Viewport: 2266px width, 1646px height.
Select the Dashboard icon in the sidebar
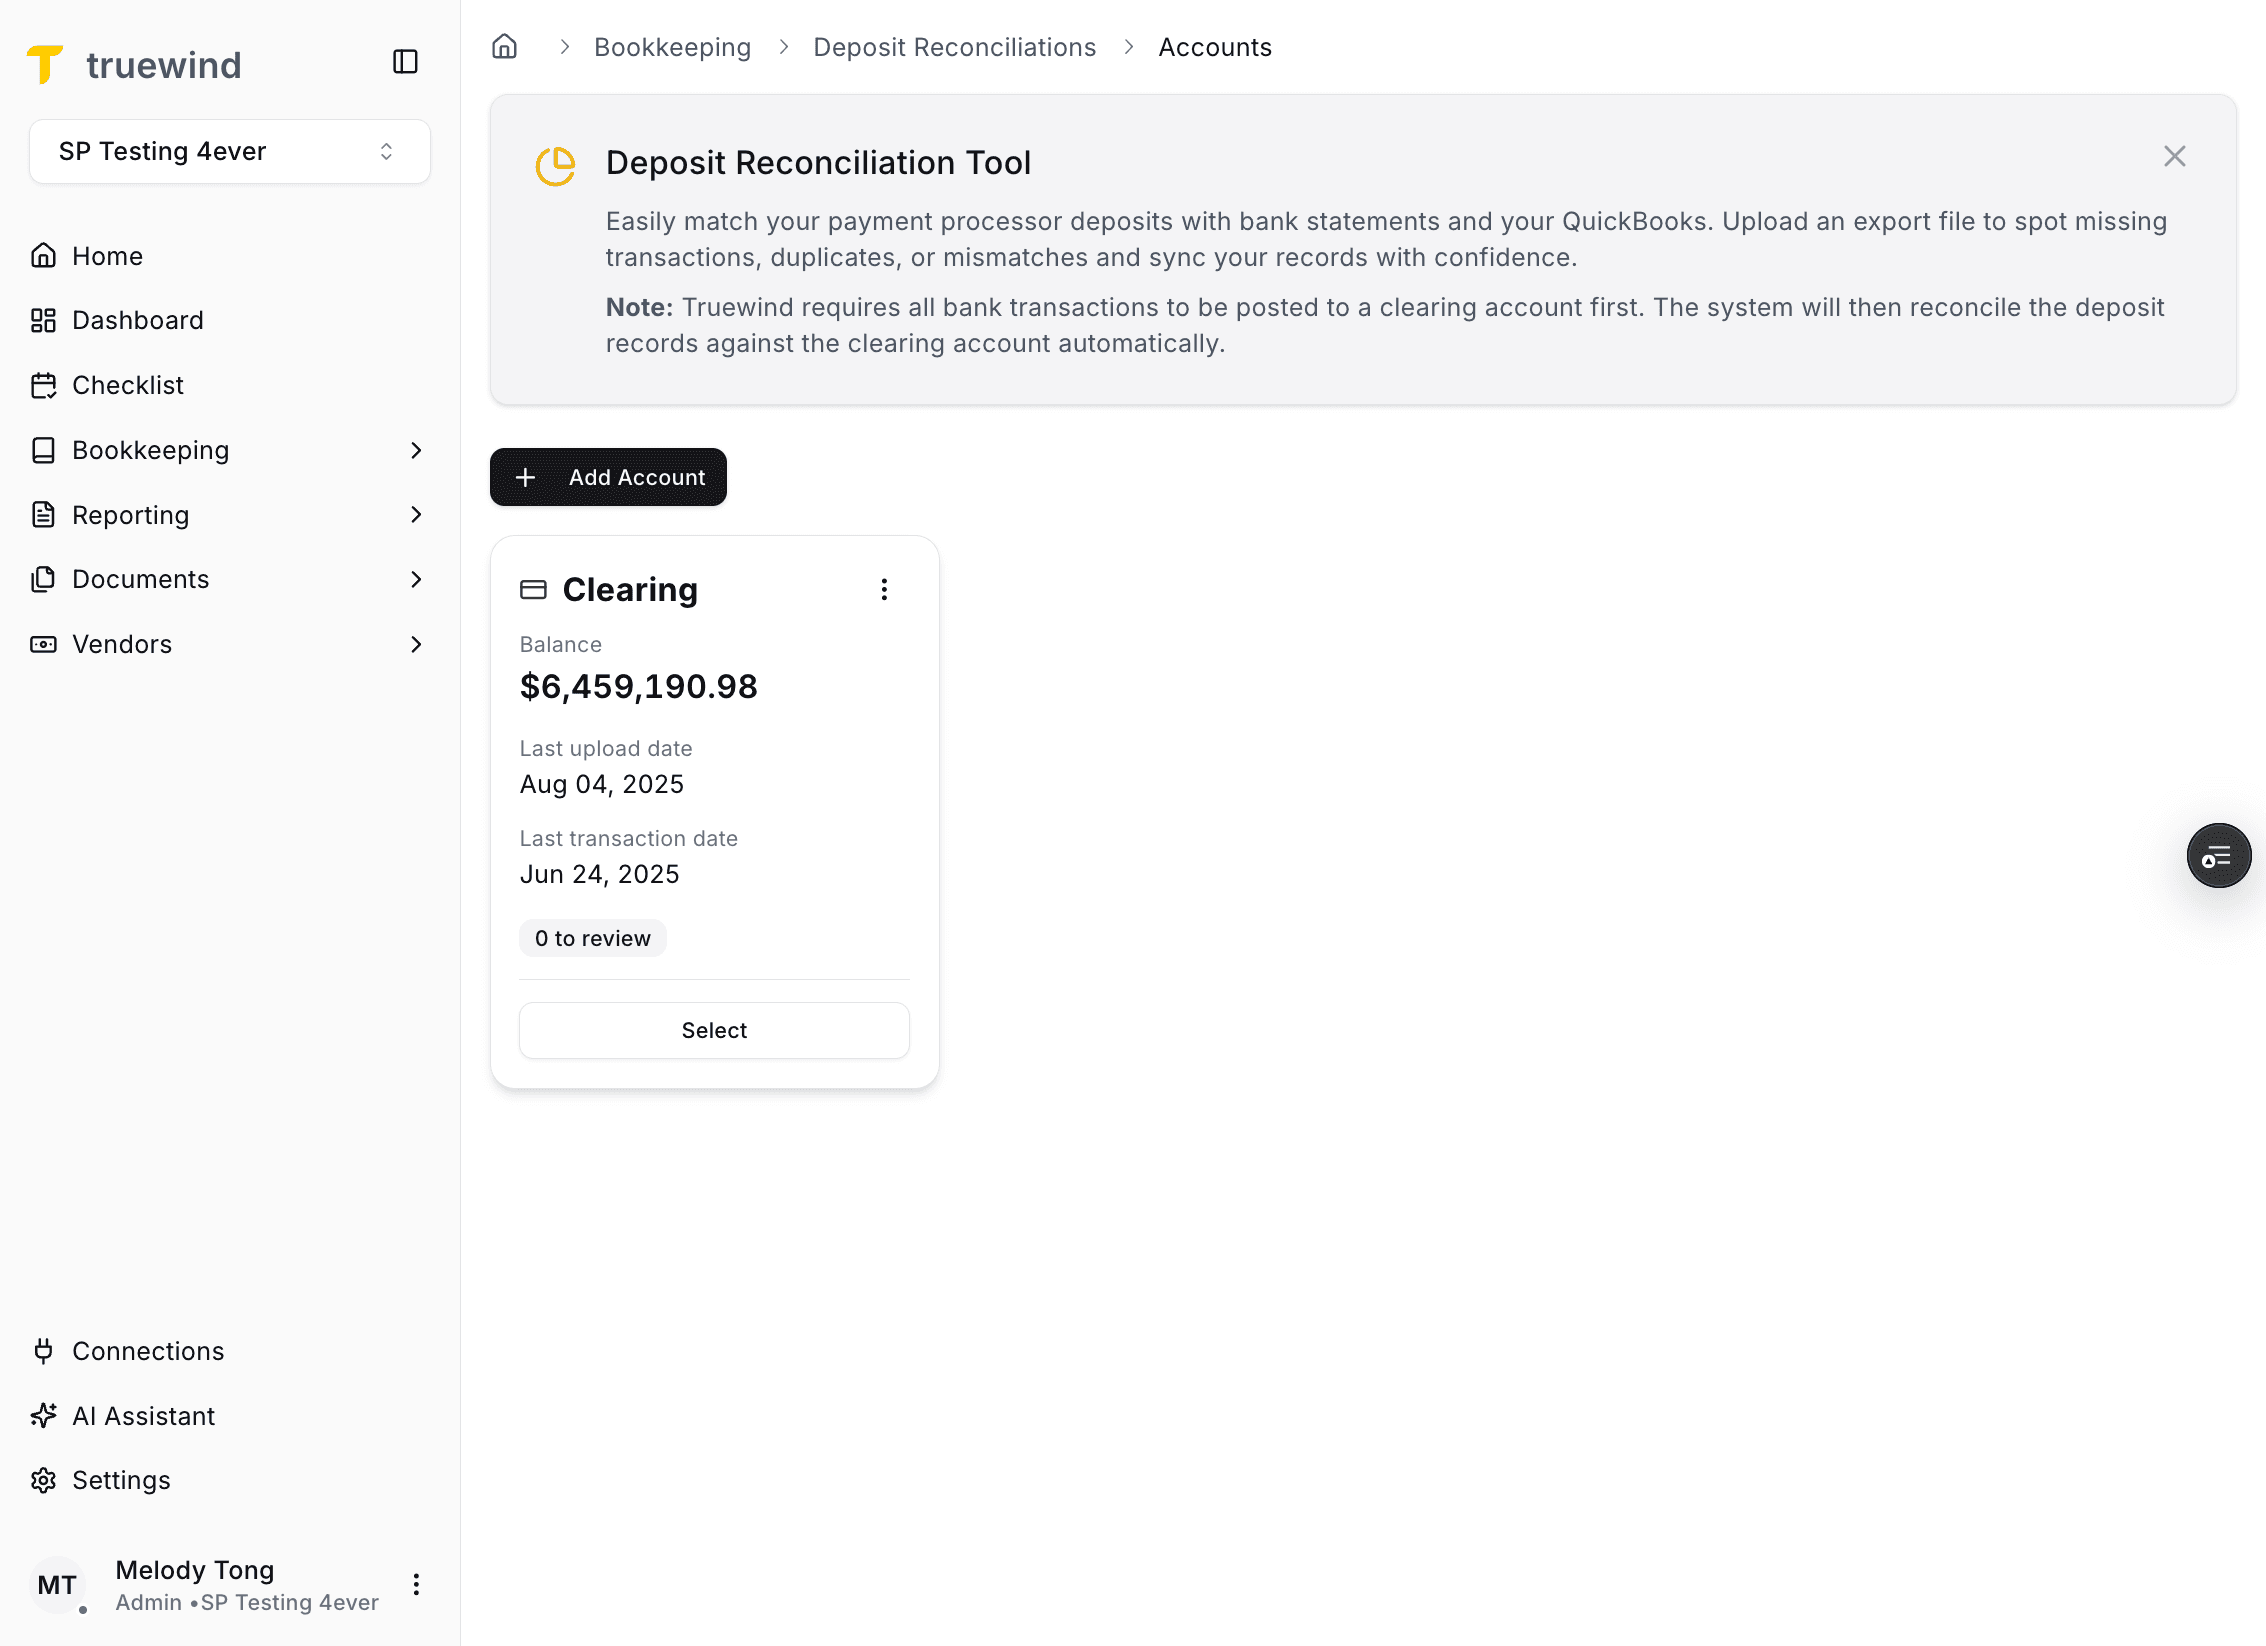44,320
